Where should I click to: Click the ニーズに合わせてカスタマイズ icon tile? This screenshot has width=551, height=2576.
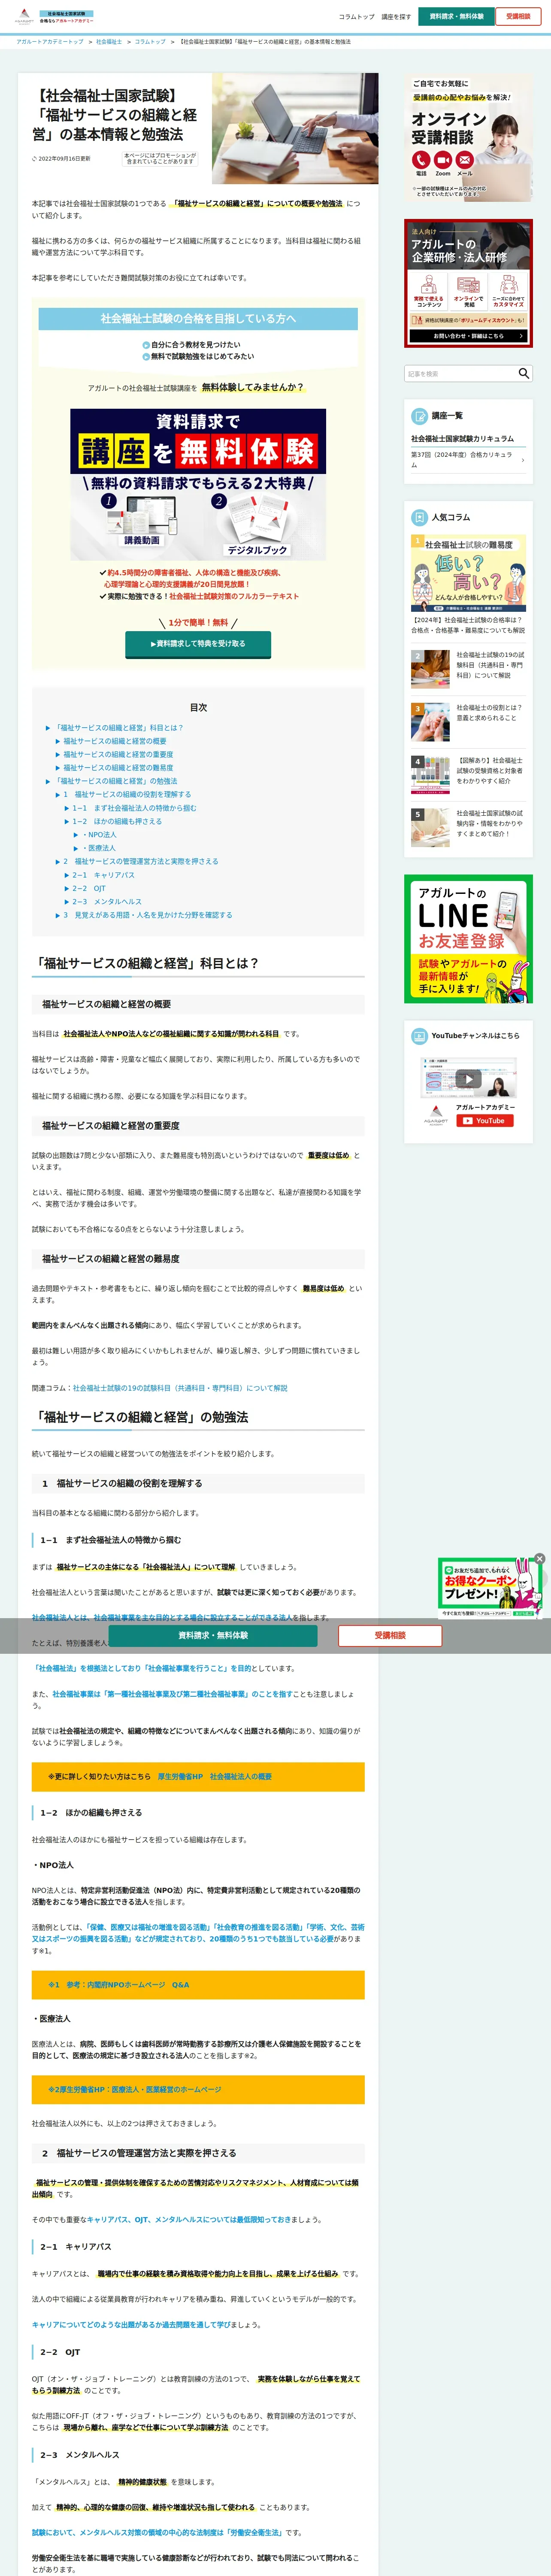(x=508, y=291)
